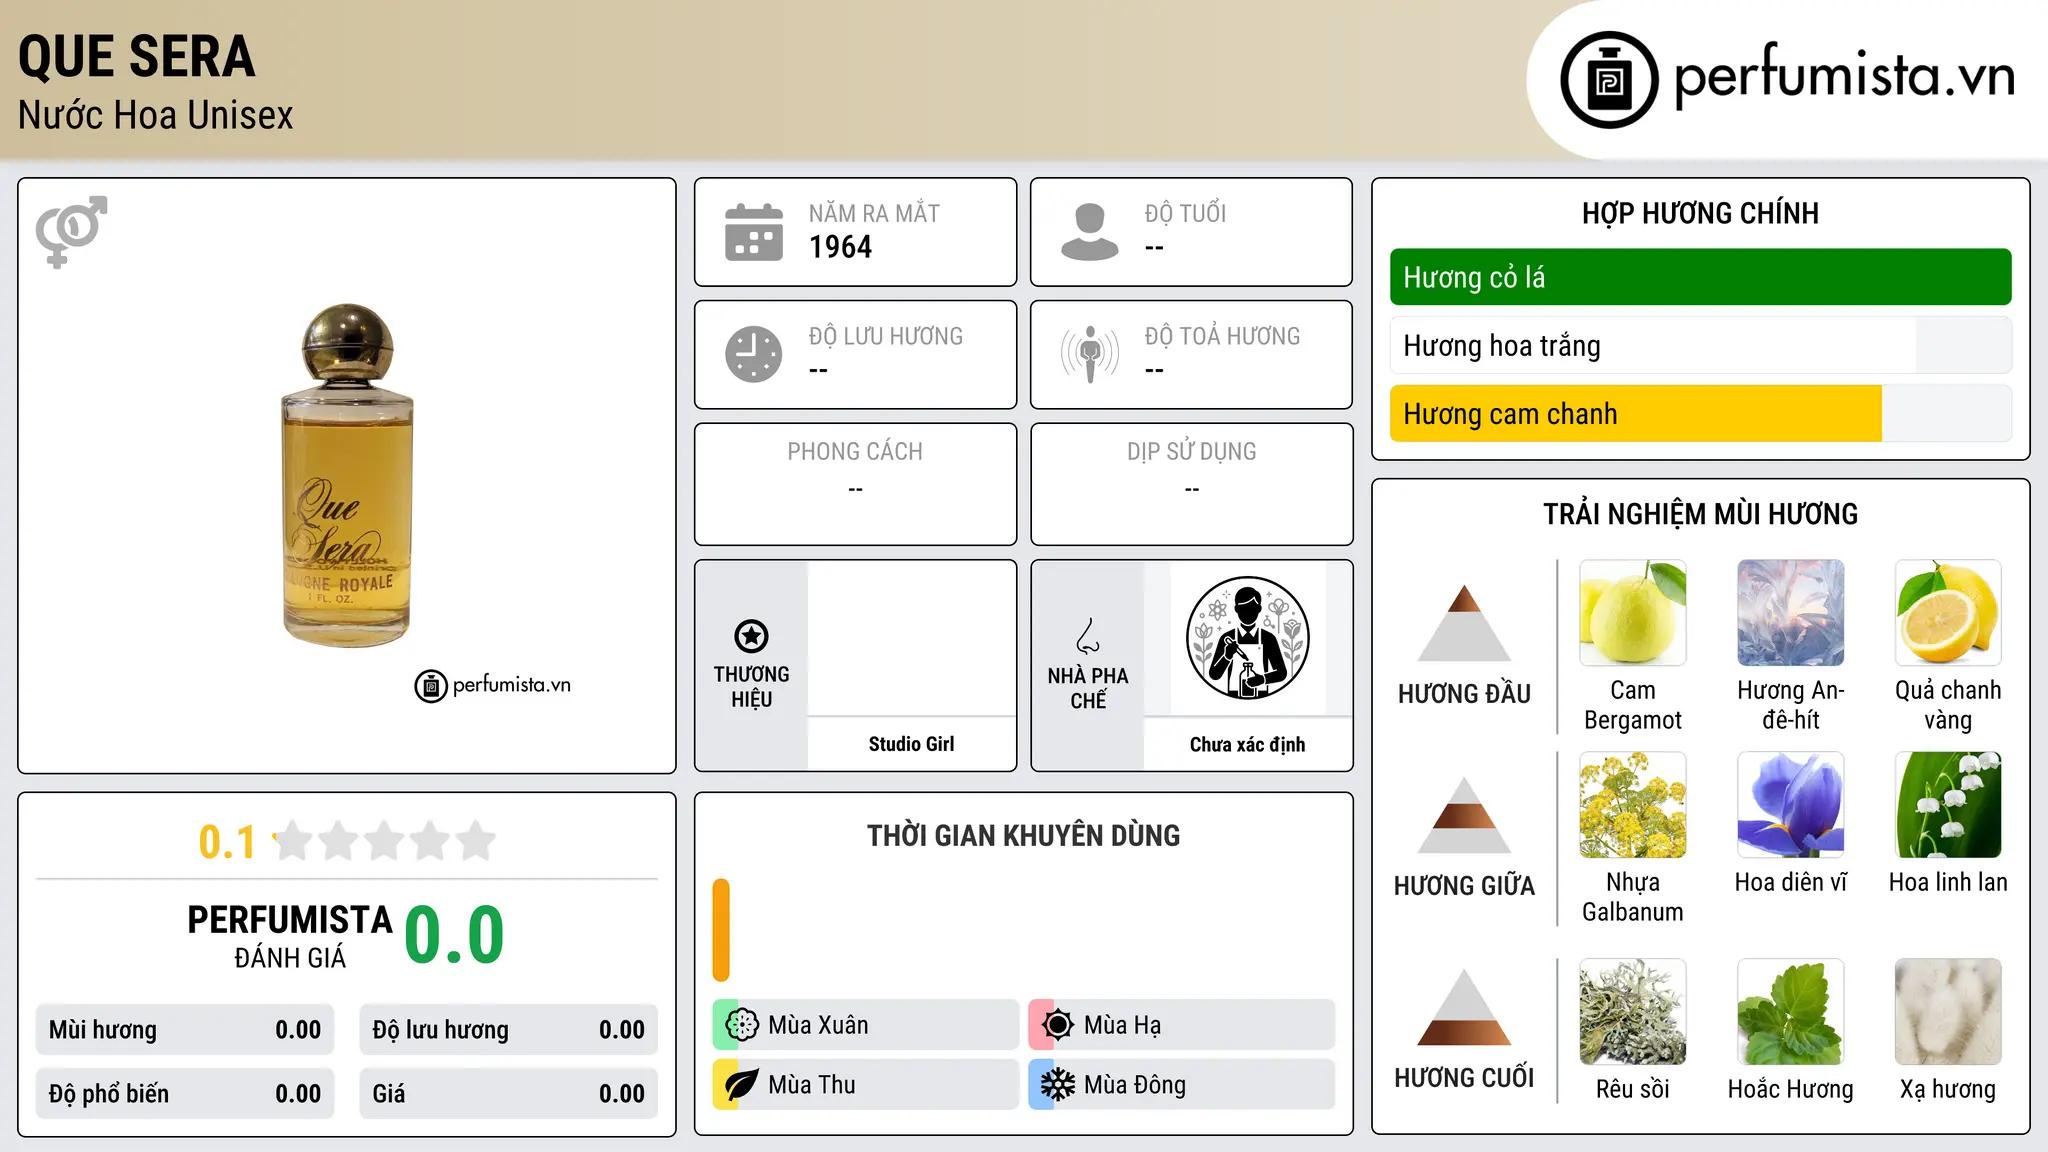
Task: Click the clock icon beside Độ lưu hương
Action: (x=754, y=354)
